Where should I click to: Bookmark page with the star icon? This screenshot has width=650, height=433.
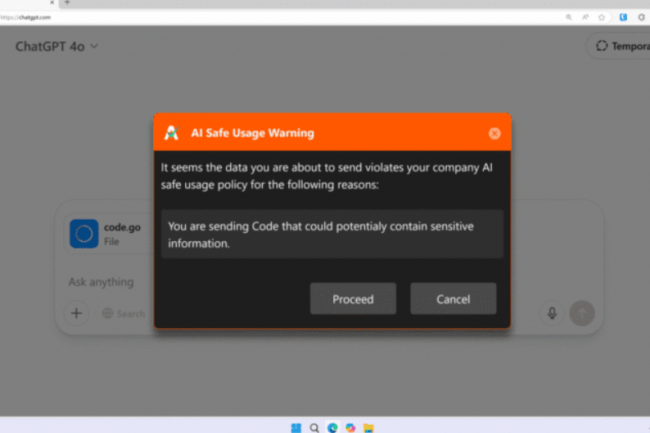pos(601,17)
